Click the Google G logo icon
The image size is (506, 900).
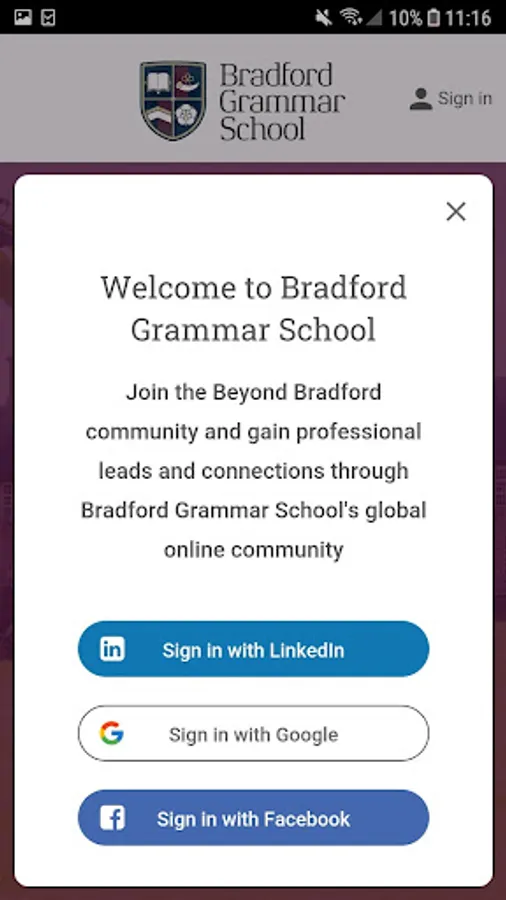coord(111,733)
